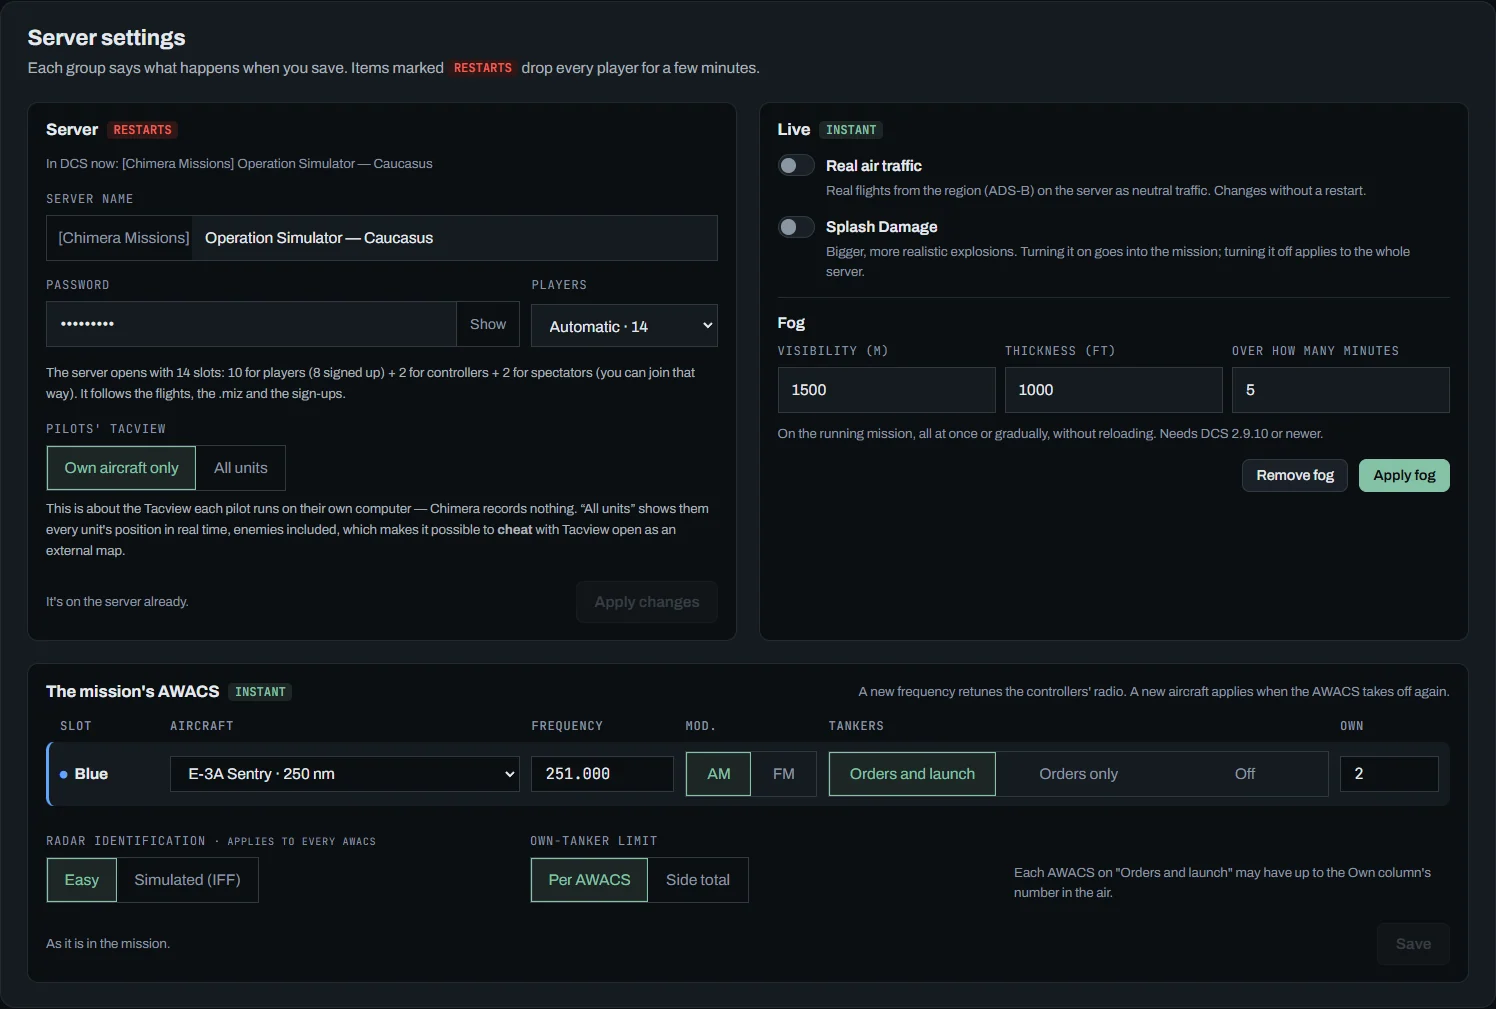The height and width of the screenshot is (1009, 1496).
Task: Set tankers to Orders only
Action: [1078, 774]
